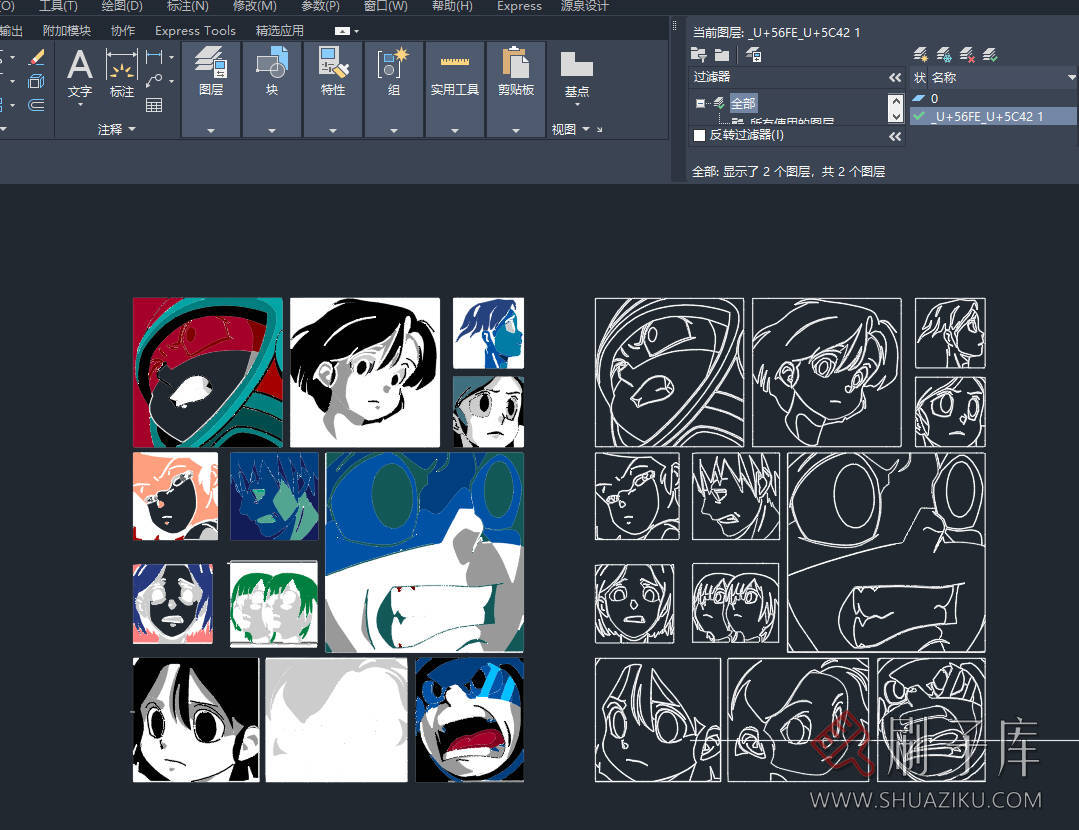Click the set current layer icon
Viewport: 1079px width, 830px height.
point(990,55)
